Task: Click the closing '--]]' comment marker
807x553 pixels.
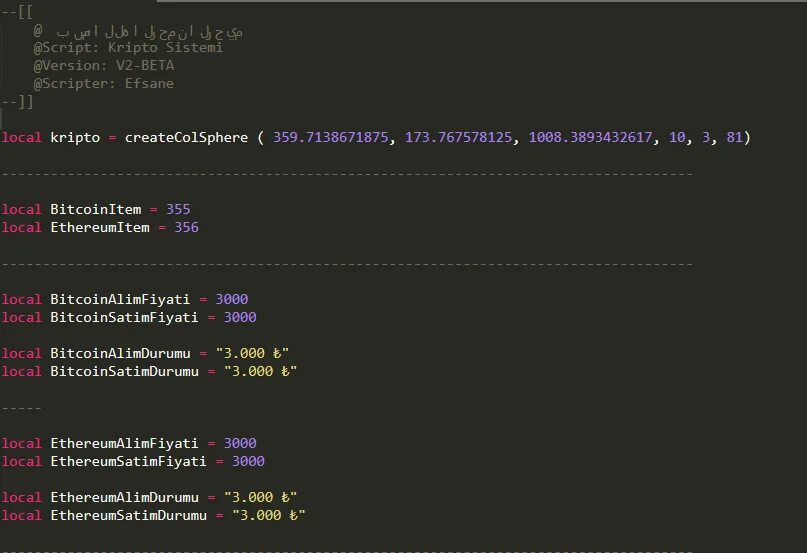Action: click(x=17, y=102)
